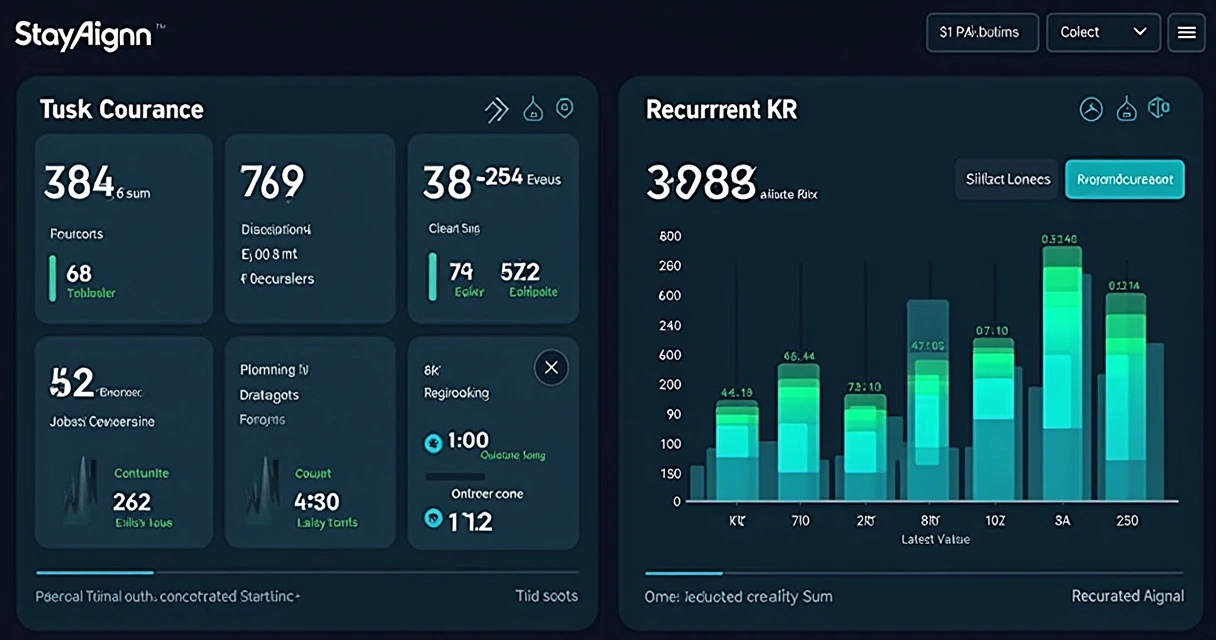Click the Tiid scots link
Screen dimensions: 1216x640
(546, 596)
